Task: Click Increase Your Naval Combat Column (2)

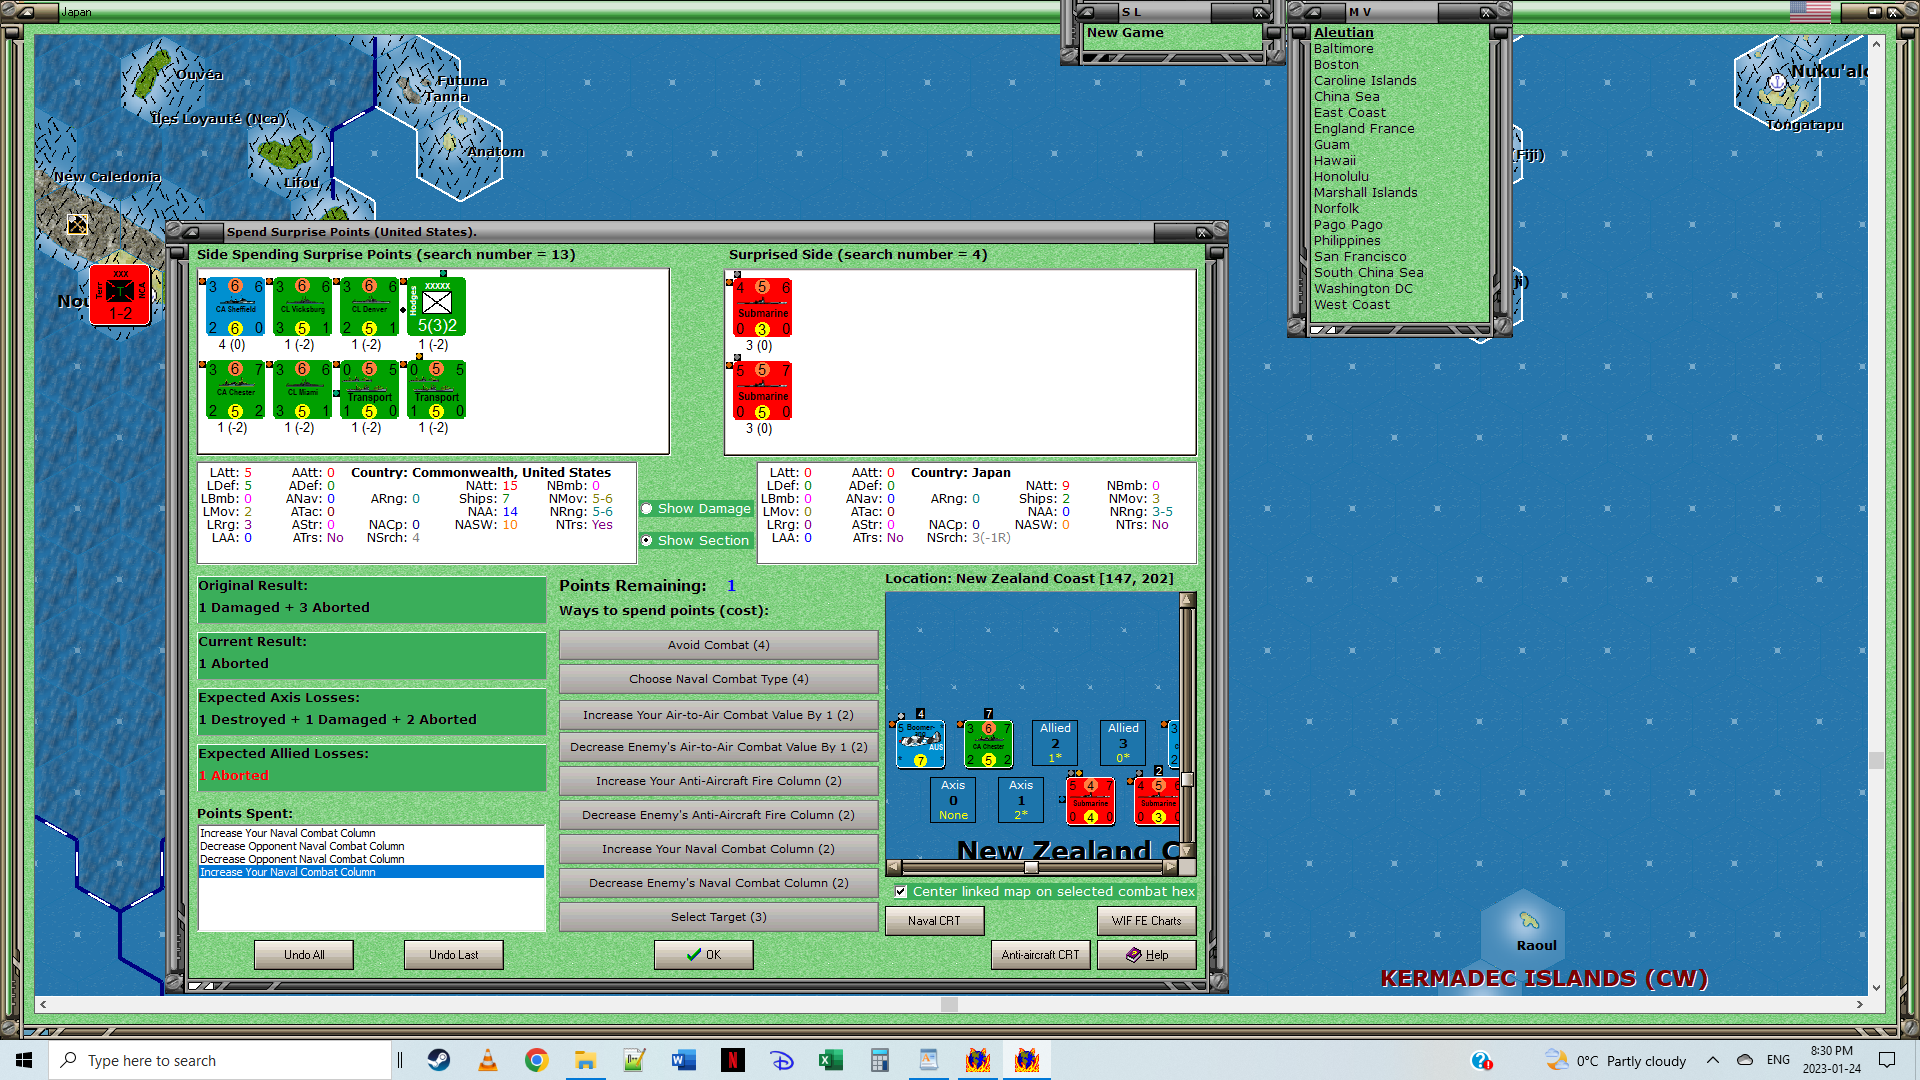Action: [718, 849]
